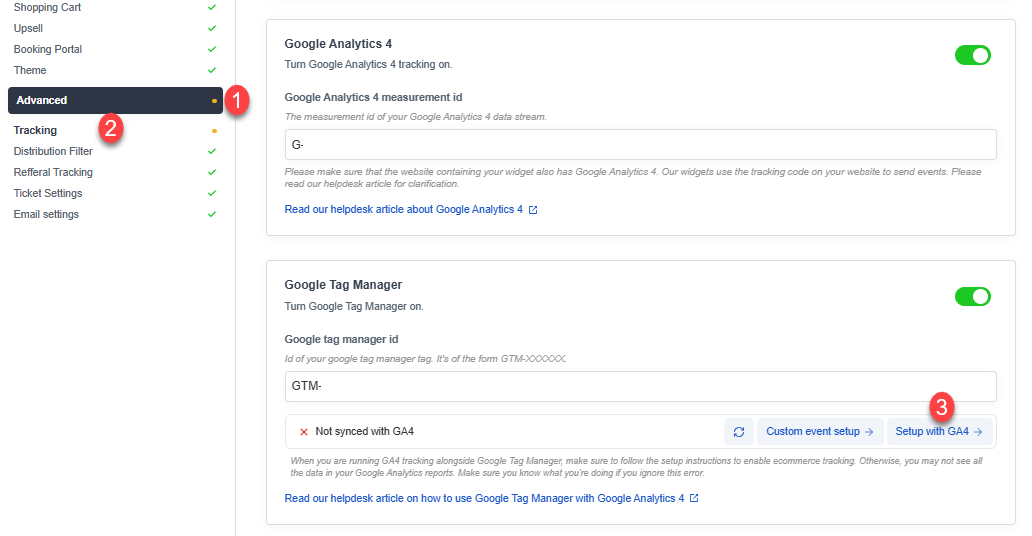Screen dimensions: 1032x536
Task: Click the GA4 measurement id field
Action: pyautogui.click(x=640, y=145)
